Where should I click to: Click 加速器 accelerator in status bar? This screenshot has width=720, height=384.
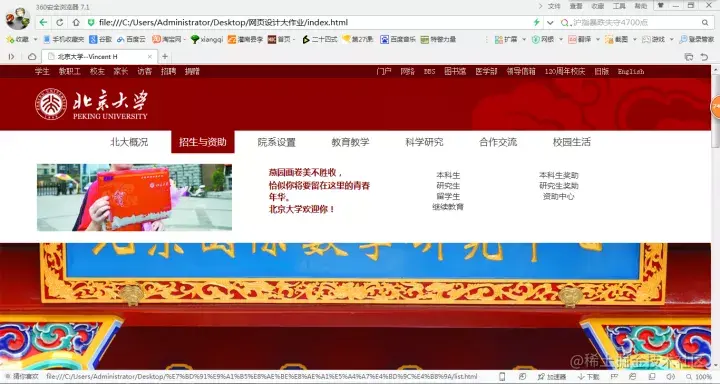tap(552, 377)
